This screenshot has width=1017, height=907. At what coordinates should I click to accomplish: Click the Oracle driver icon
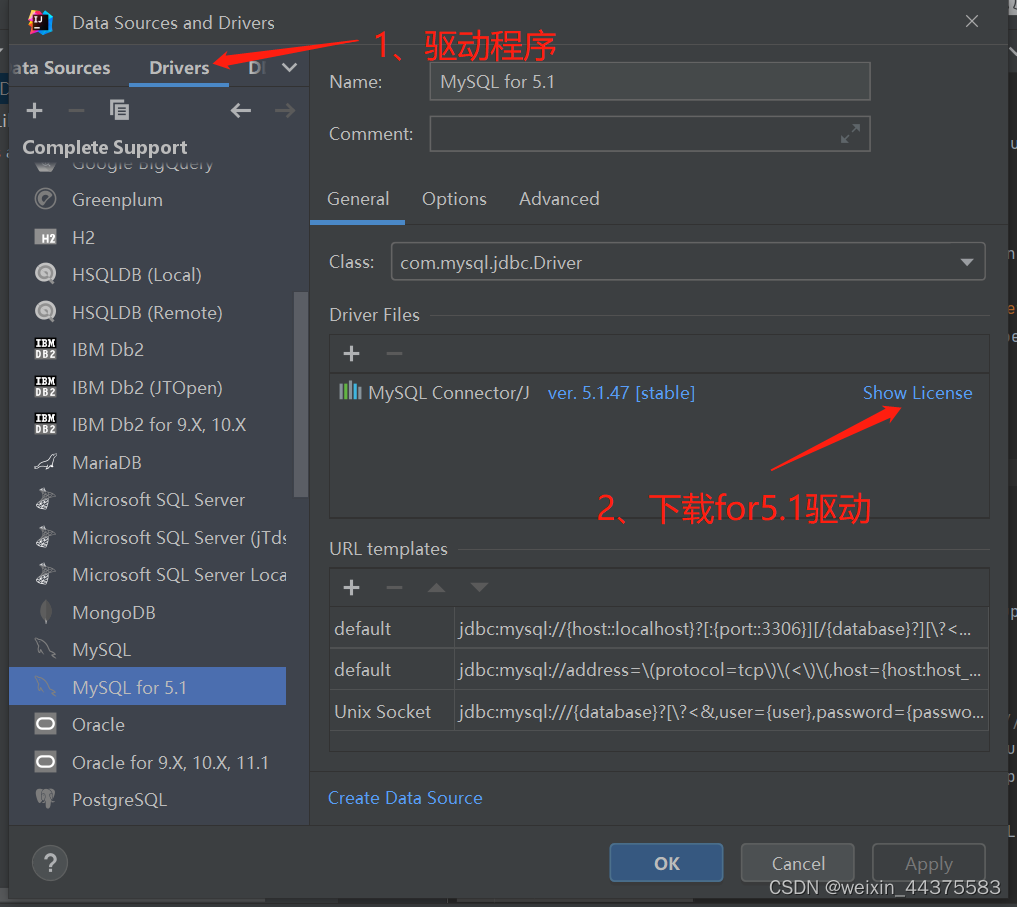(45, 724)
